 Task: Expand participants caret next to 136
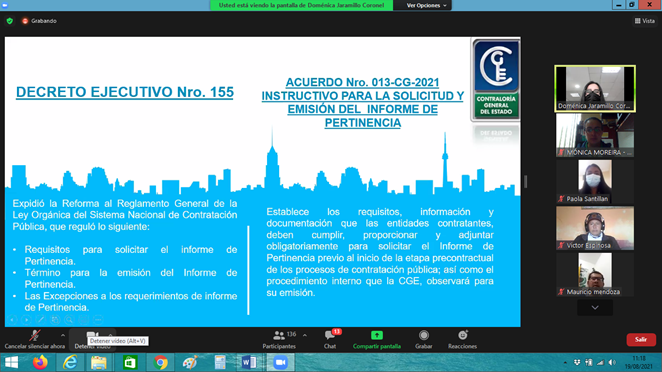click(305, 336)
